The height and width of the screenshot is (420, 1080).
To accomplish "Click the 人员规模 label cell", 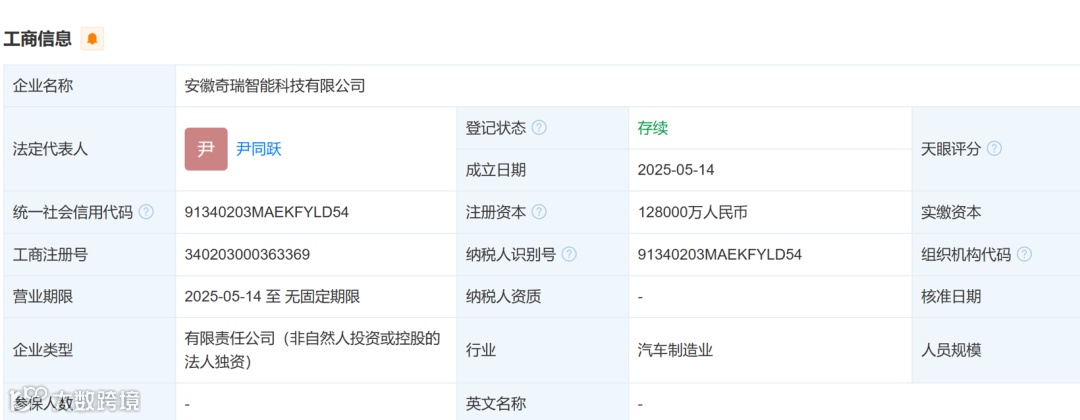I will (996, 350).
